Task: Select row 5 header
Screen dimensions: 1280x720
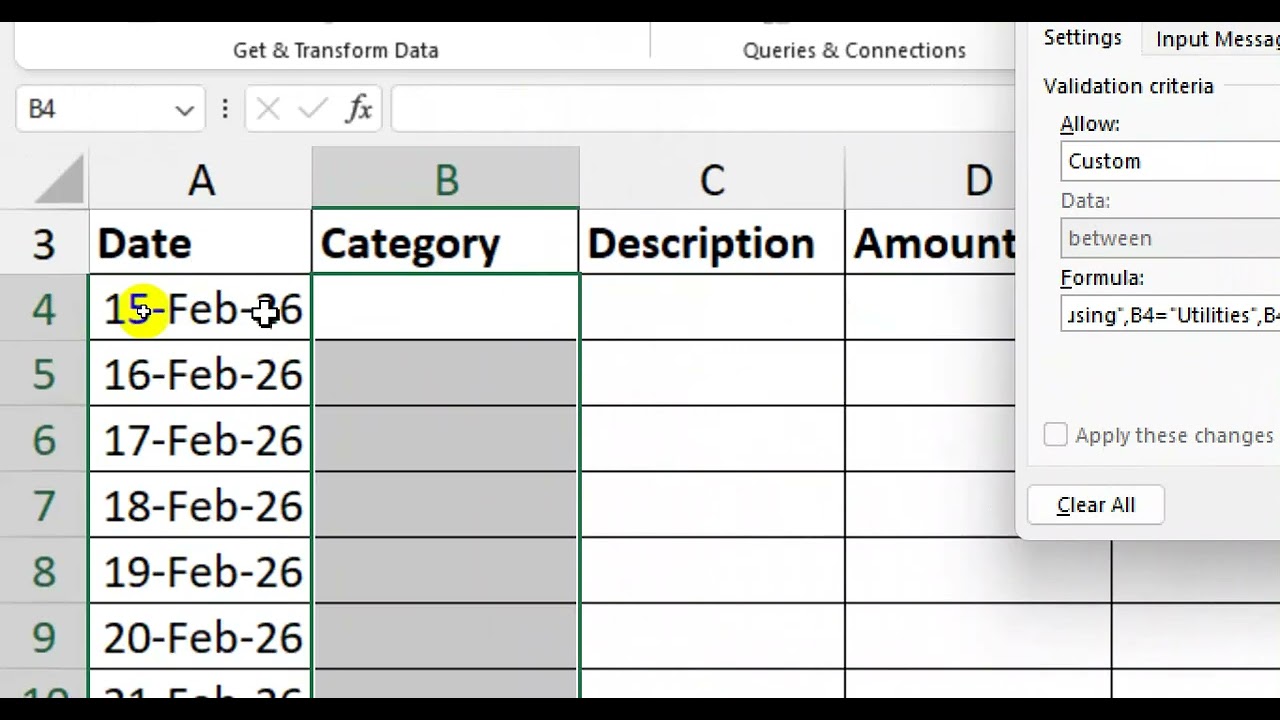Action: click(44, 374)
